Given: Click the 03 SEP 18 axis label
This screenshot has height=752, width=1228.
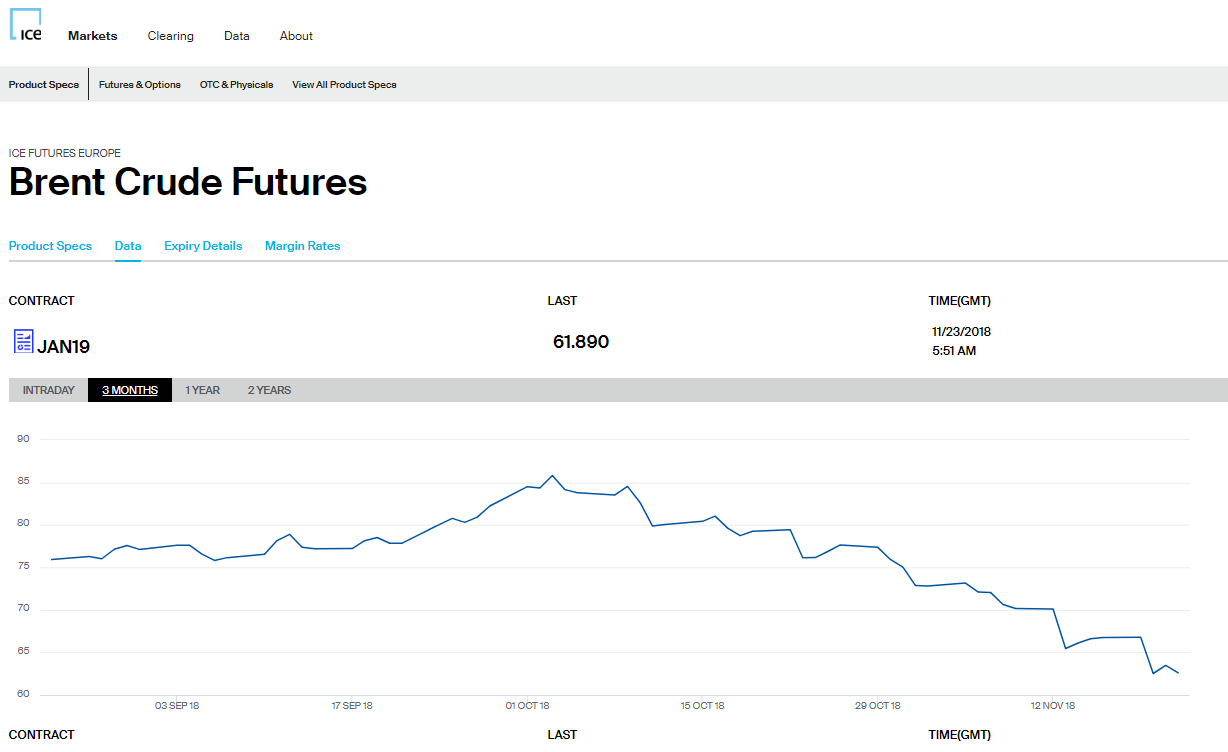Looking at the screenshot, I should click(177, 706).
